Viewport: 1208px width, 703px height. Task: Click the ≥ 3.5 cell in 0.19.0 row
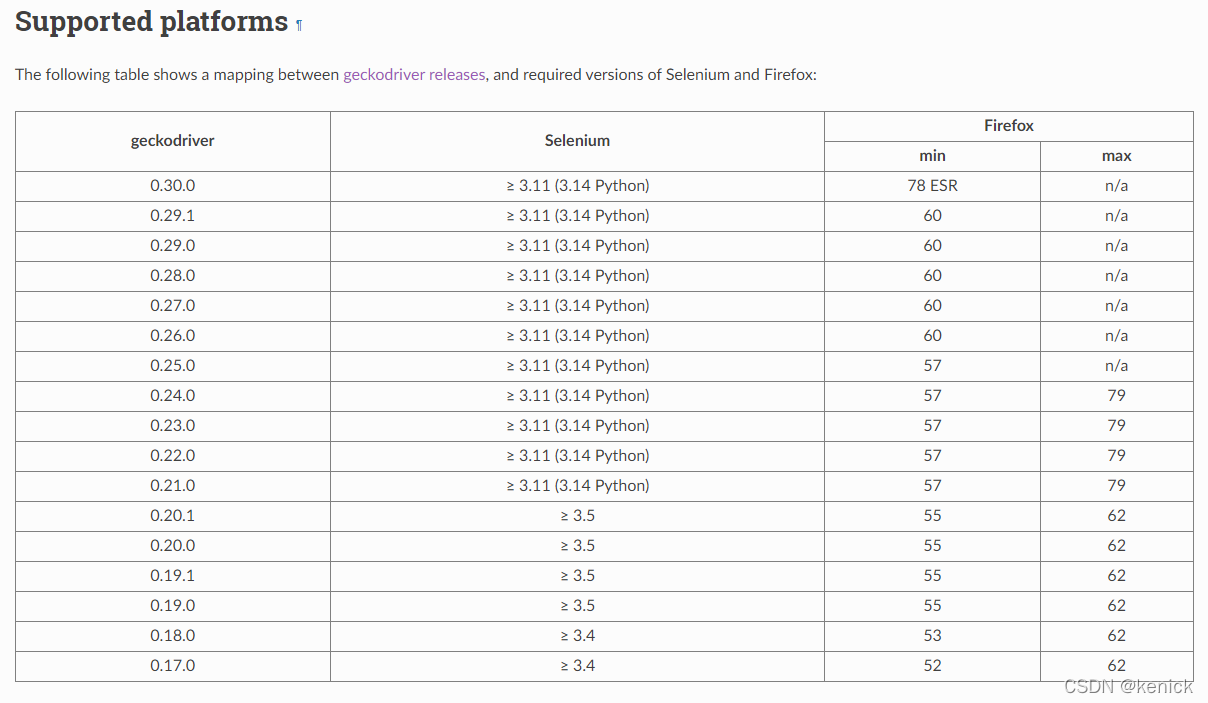pyautogui.click(x=577, y=606)
